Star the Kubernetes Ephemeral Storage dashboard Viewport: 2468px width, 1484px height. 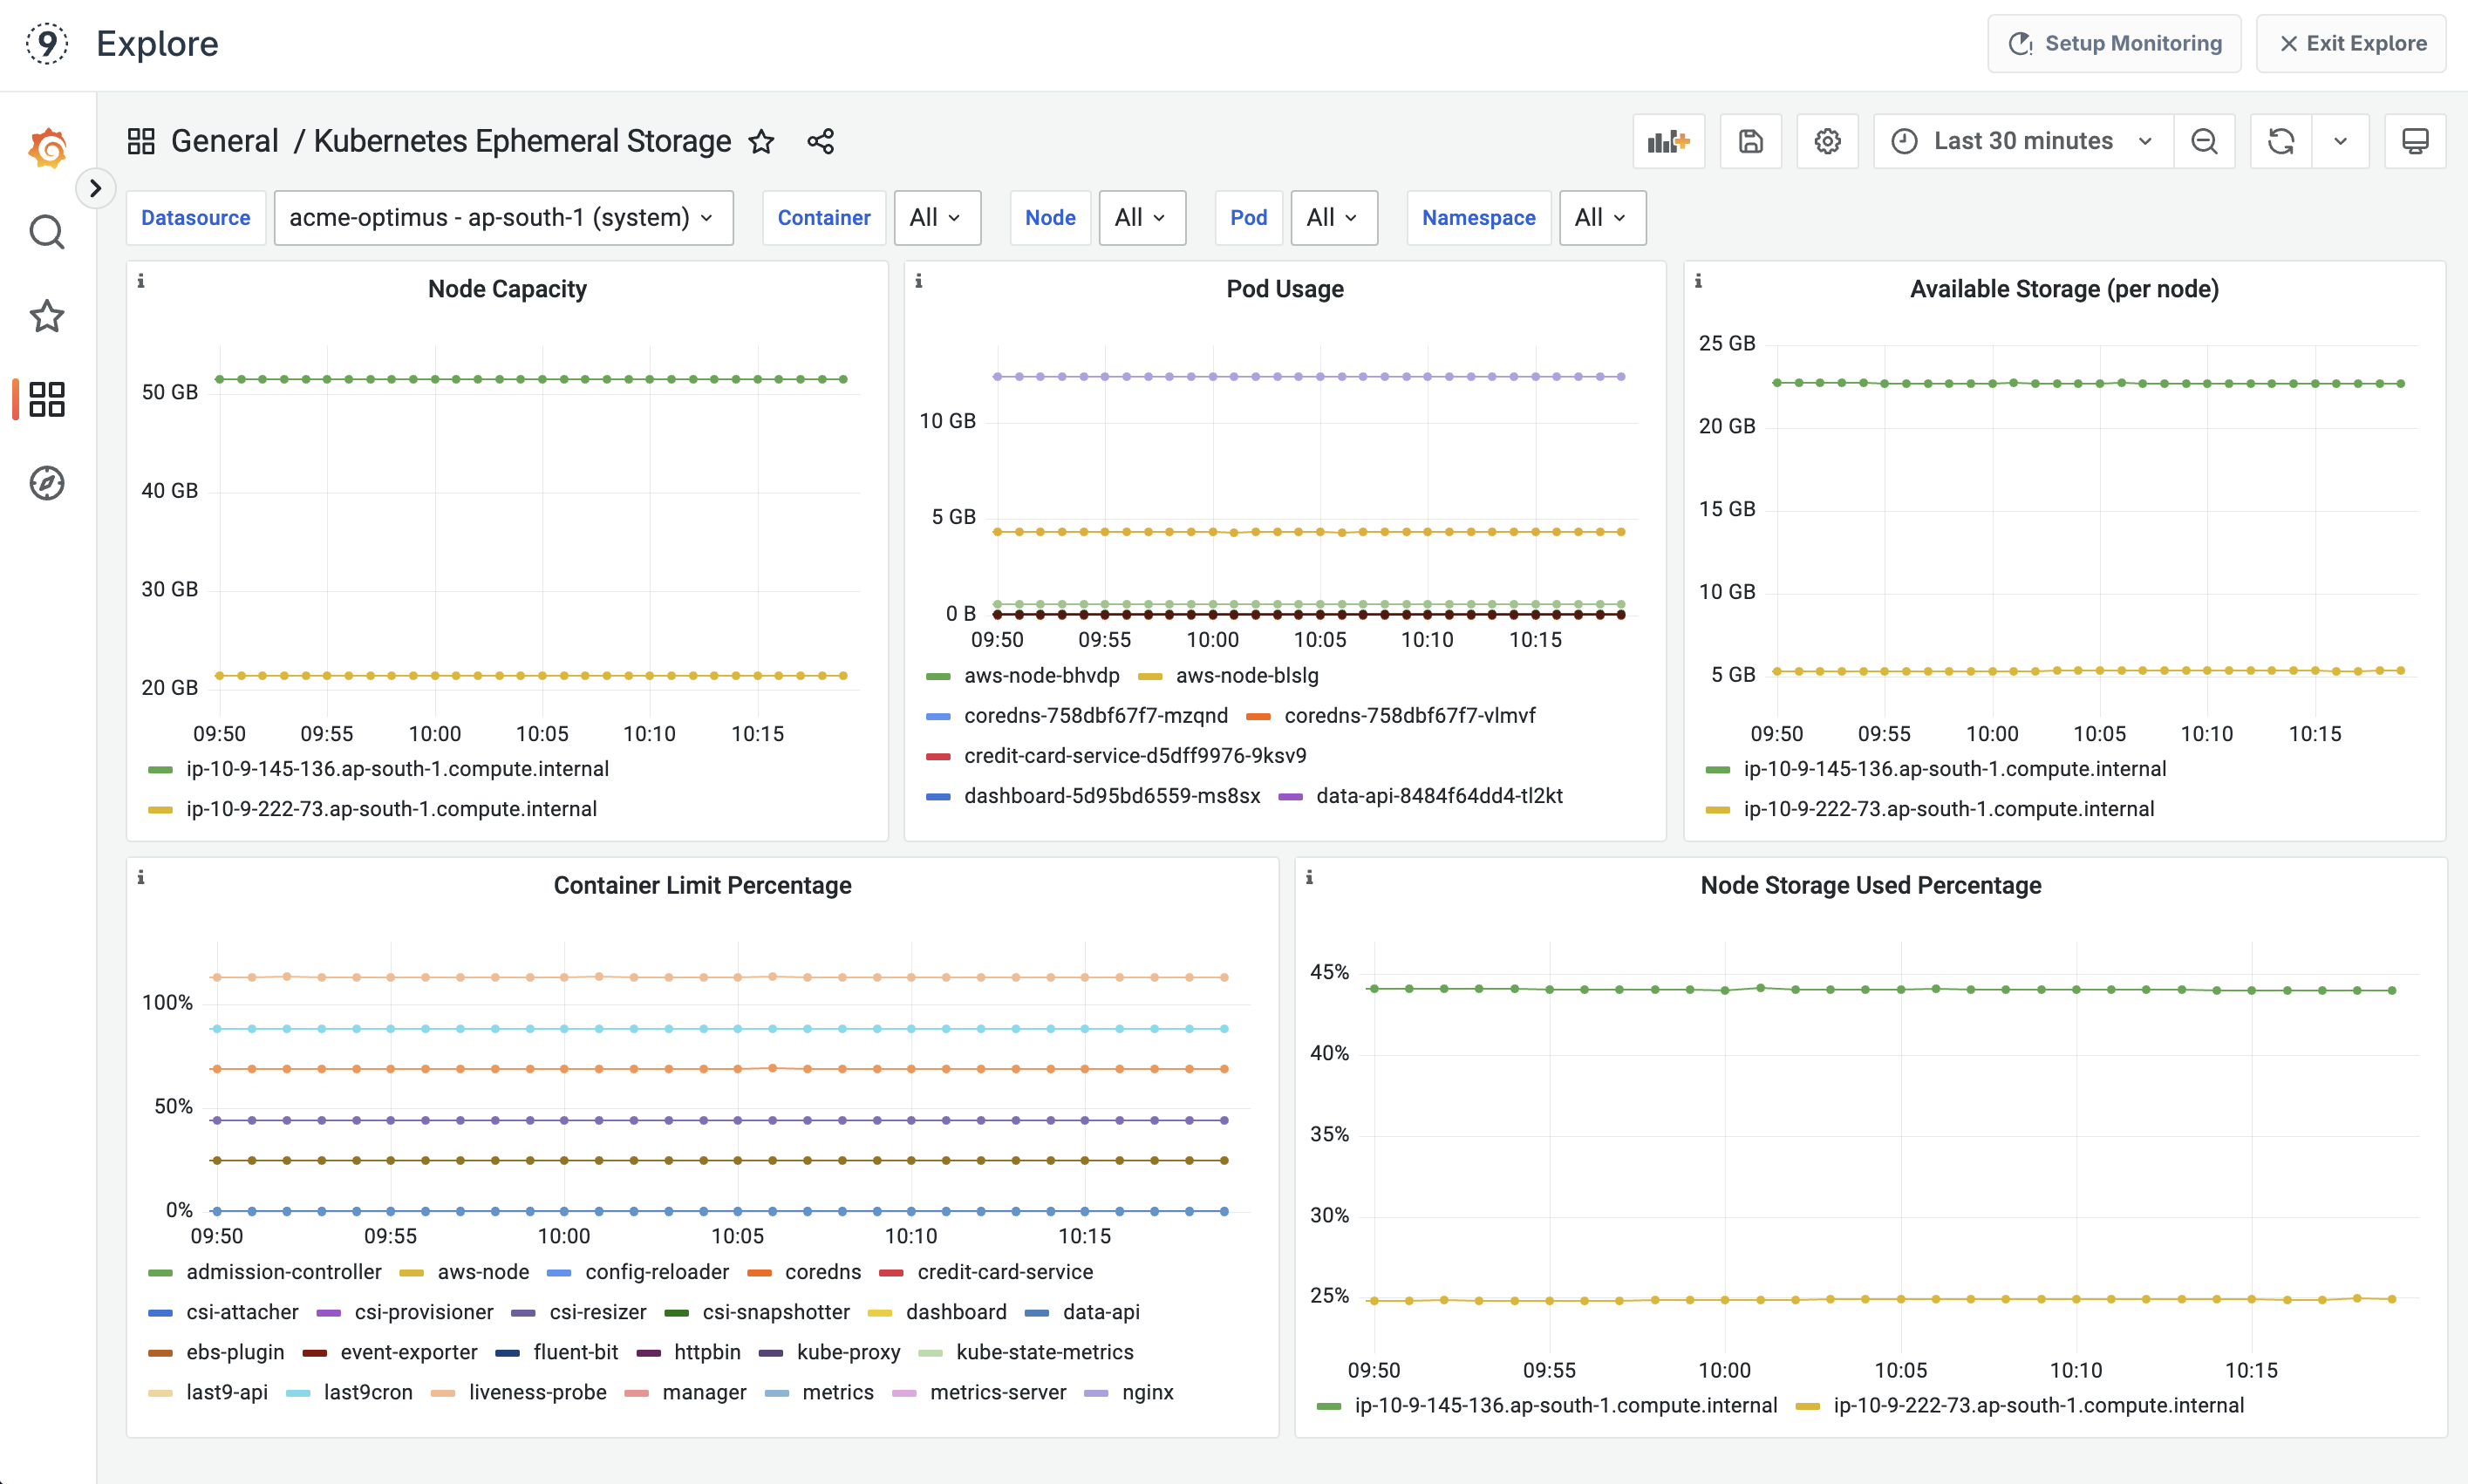tap(762, 141)
